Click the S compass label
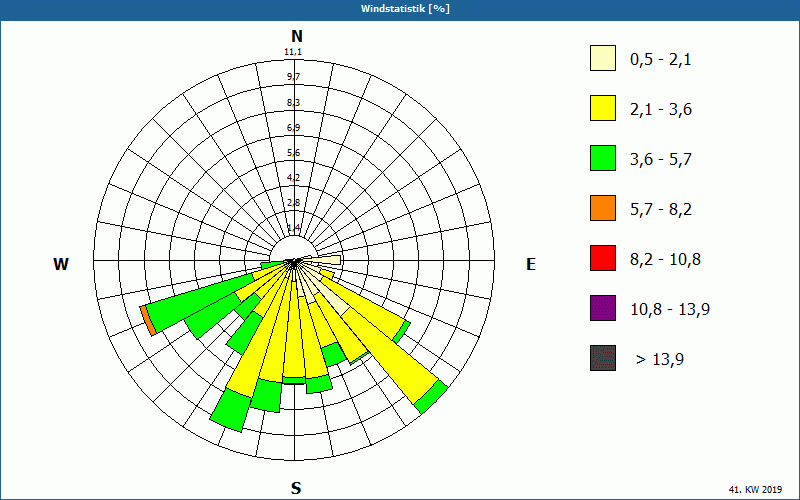The width and height of the screenshot is (800, 500). pos(296,488)
